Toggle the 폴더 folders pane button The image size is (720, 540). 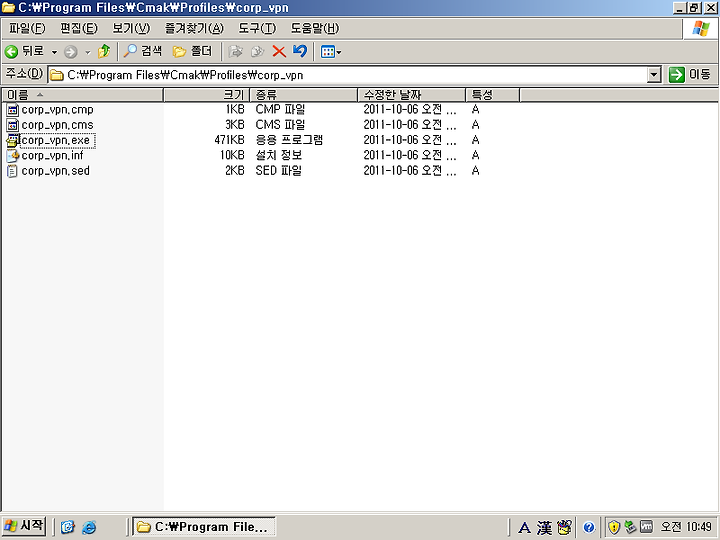coord(192,51)
